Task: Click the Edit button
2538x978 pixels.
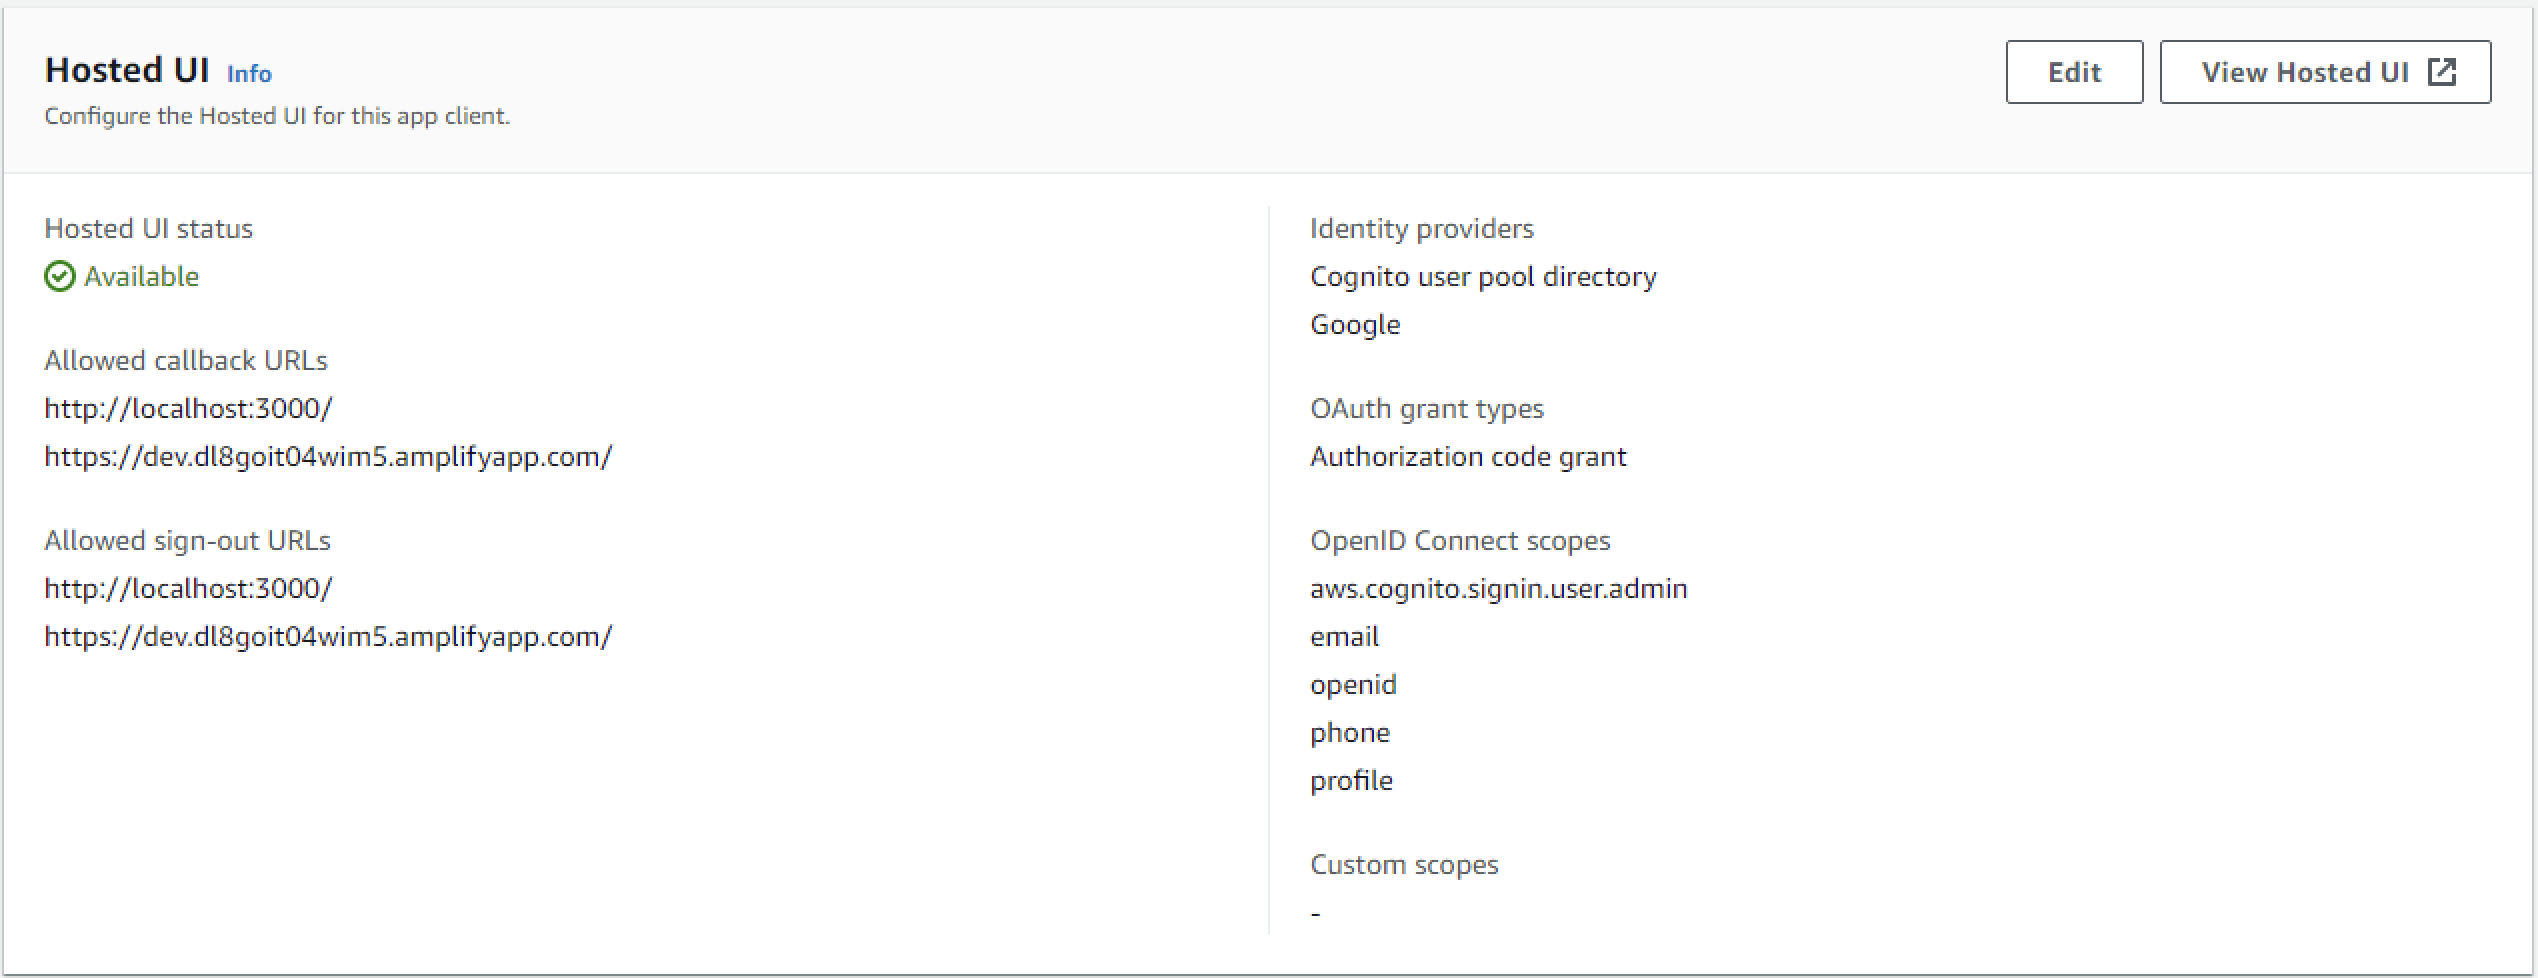Action: (2073, 71)
